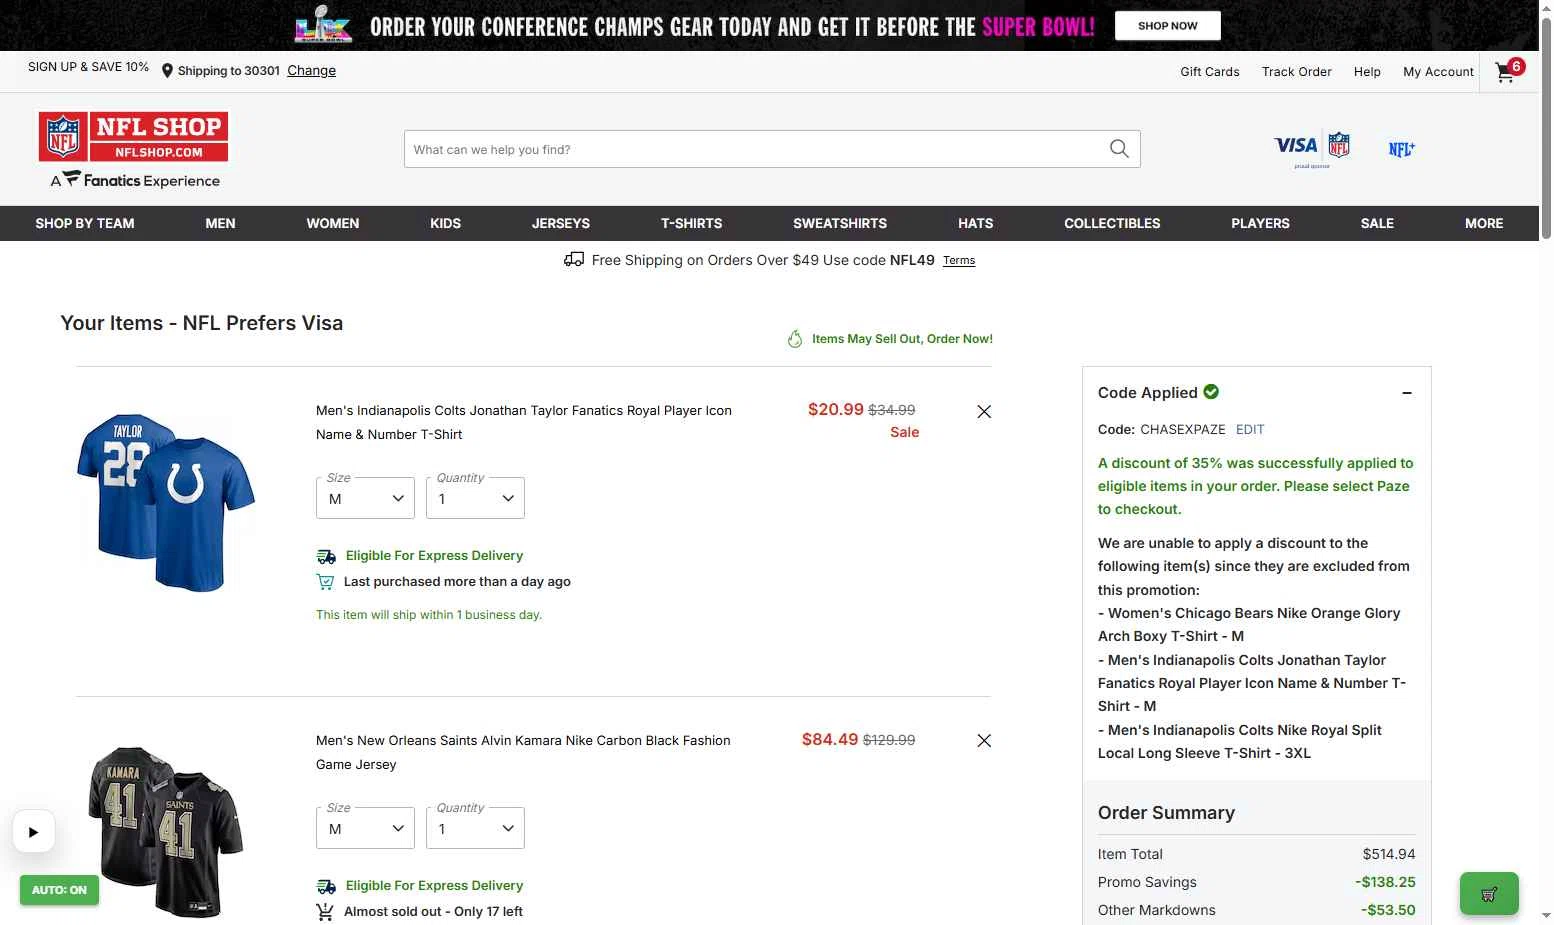Remove the Jonathan Taylor T-Shirt with X icon

[984, 411]
